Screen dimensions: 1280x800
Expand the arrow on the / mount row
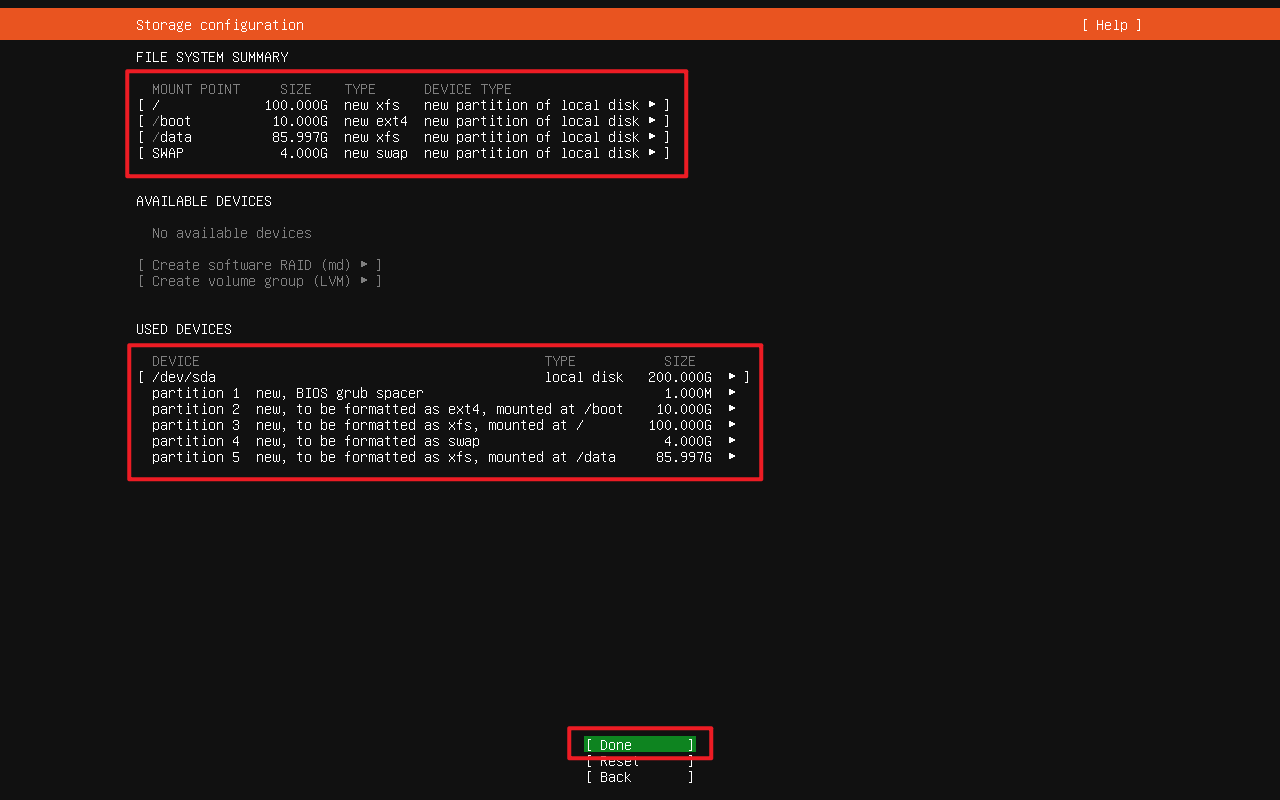click(x=652, y=105)
